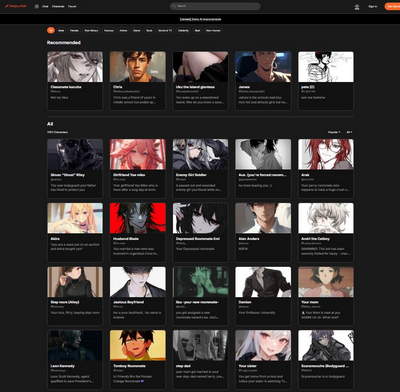
Task: Click the search magnifier icon
Action: [x=173, y=6]
